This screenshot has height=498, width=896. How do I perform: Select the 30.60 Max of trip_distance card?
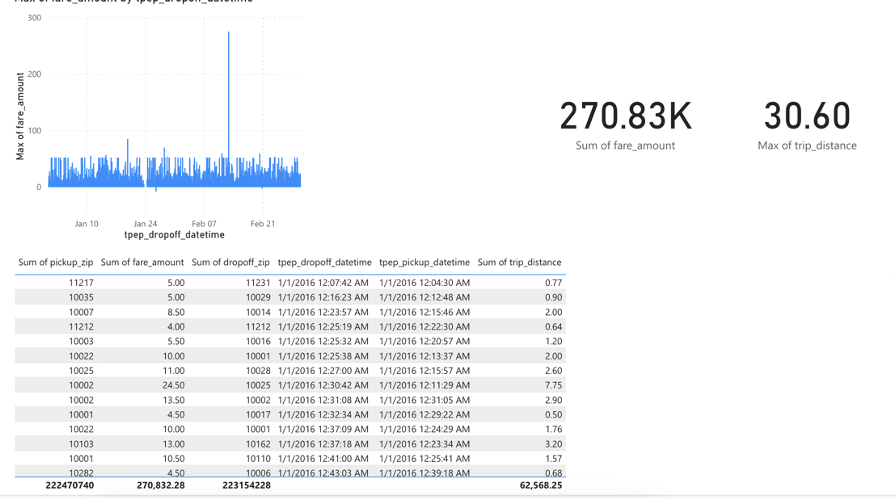pos(807,126)
